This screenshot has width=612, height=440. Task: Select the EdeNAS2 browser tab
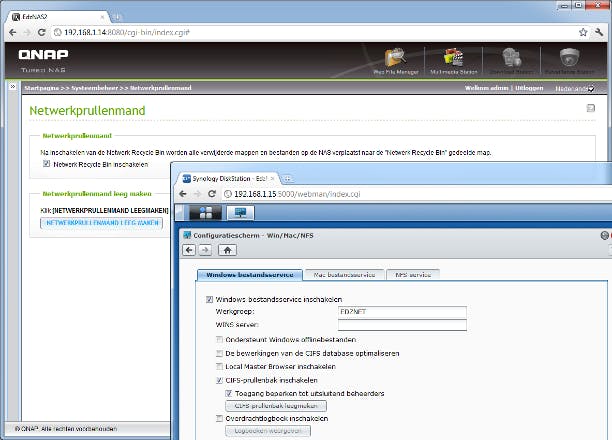click(x=59, y=17)
